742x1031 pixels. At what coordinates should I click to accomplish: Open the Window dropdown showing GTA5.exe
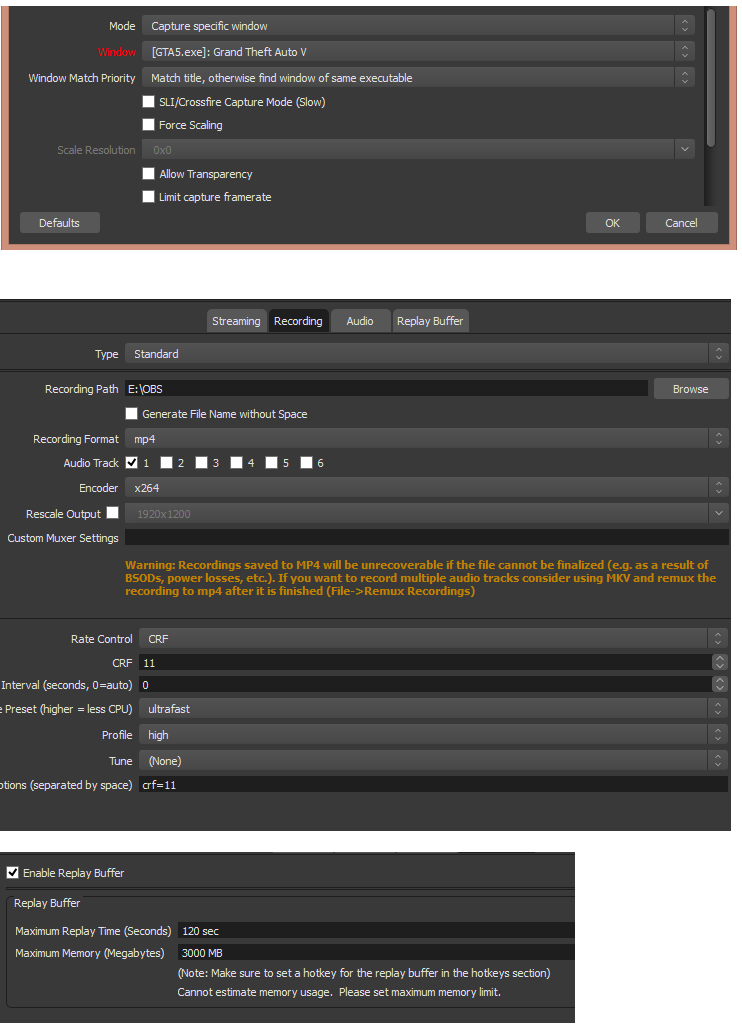click(418, 51)
